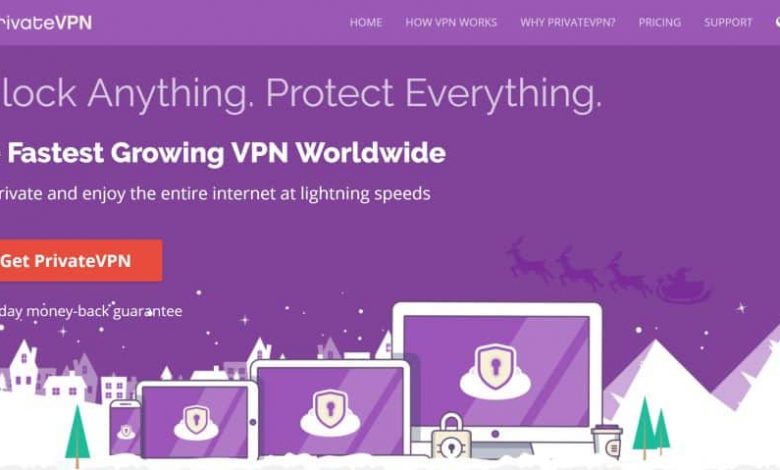Click the Fastest Growing VPN Worldwide heading

tap(226, 153)
